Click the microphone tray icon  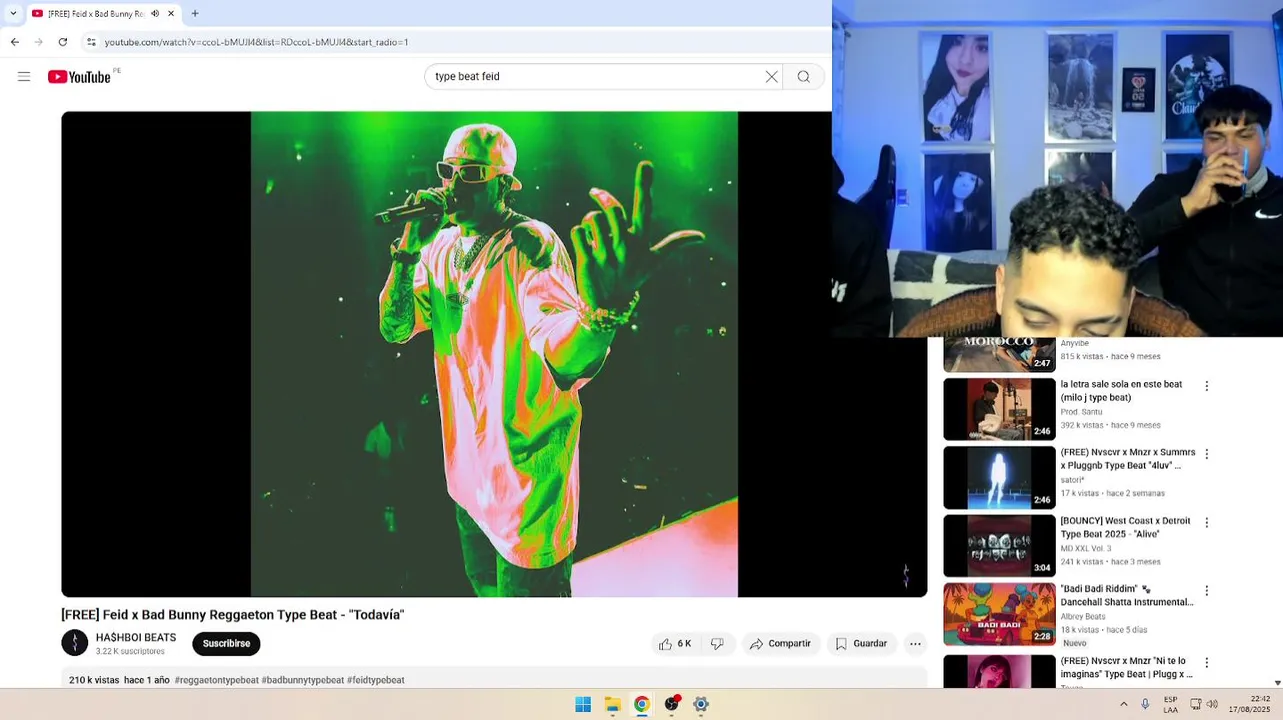[x=1145, y=704]
